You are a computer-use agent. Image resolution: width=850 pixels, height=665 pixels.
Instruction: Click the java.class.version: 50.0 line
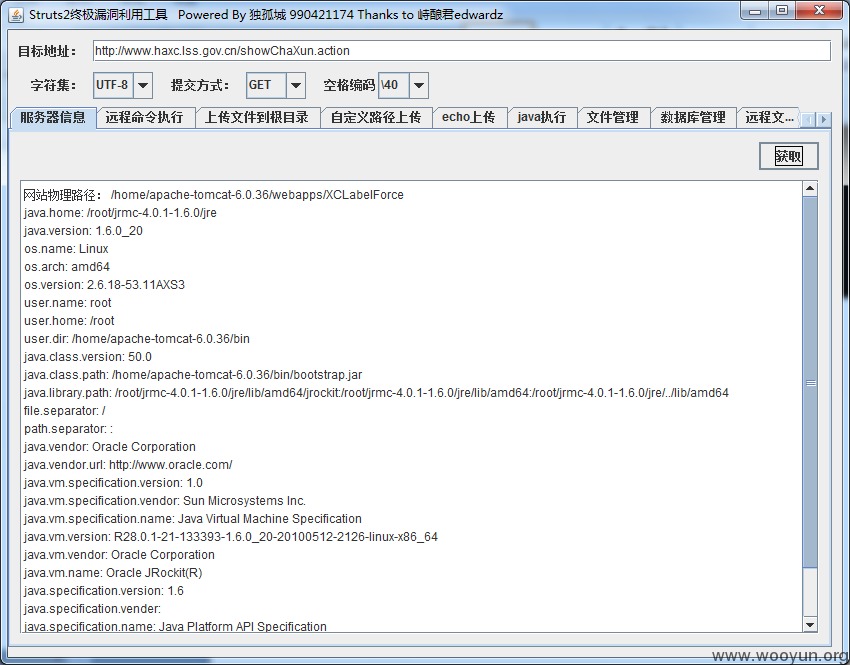[x=88, y=357]
